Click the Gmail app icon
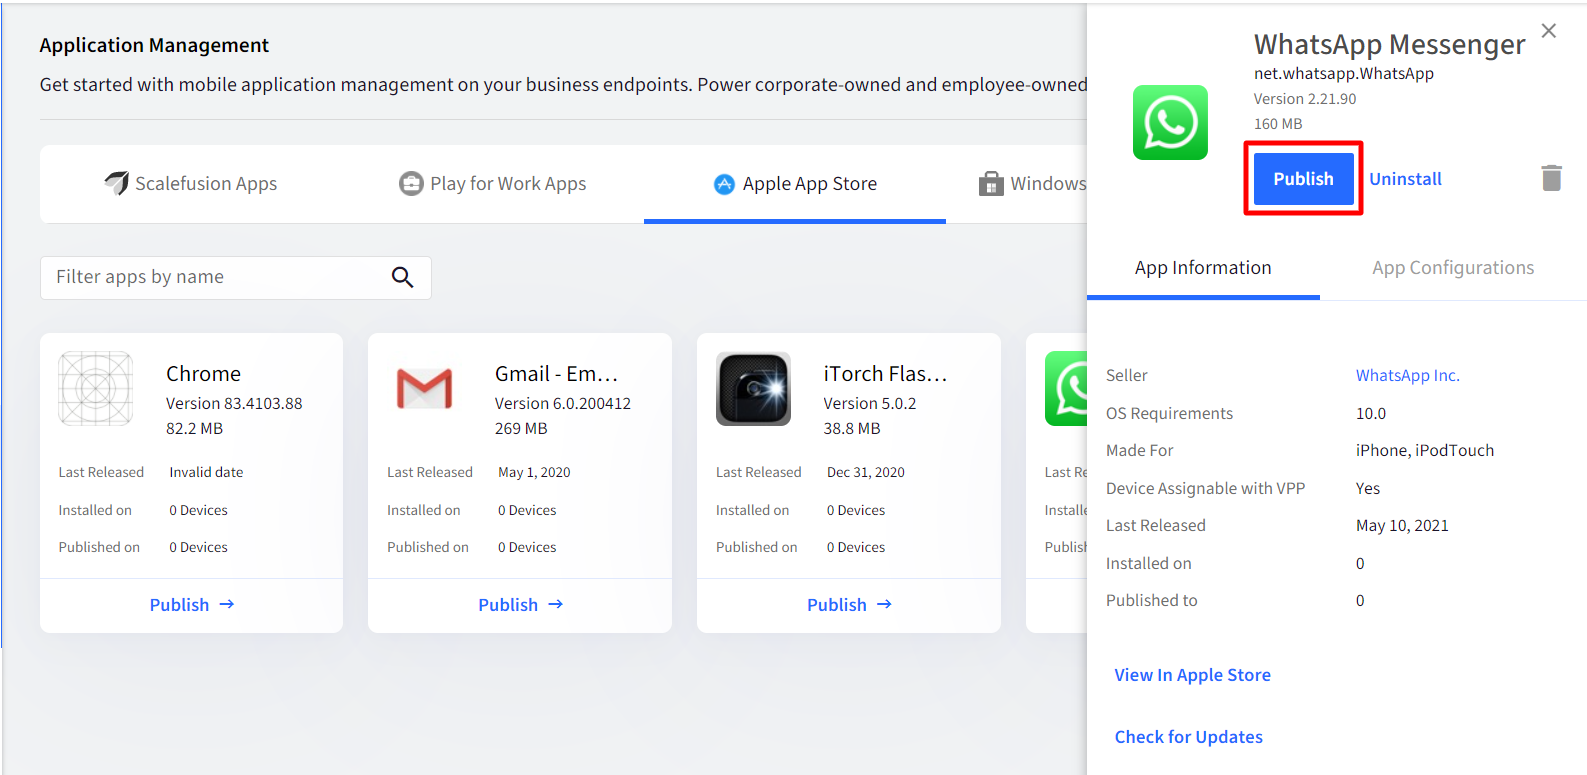This screenshot has width=1587, height=775. coord(424,388)
